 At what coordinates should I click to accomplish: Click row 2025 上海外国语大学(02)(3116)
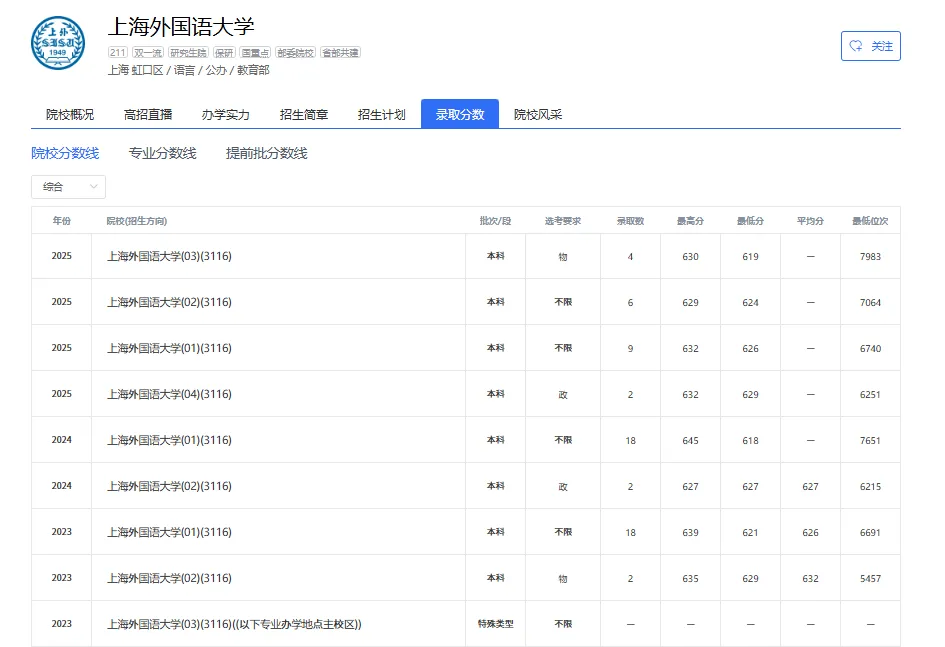pos(466,302)
